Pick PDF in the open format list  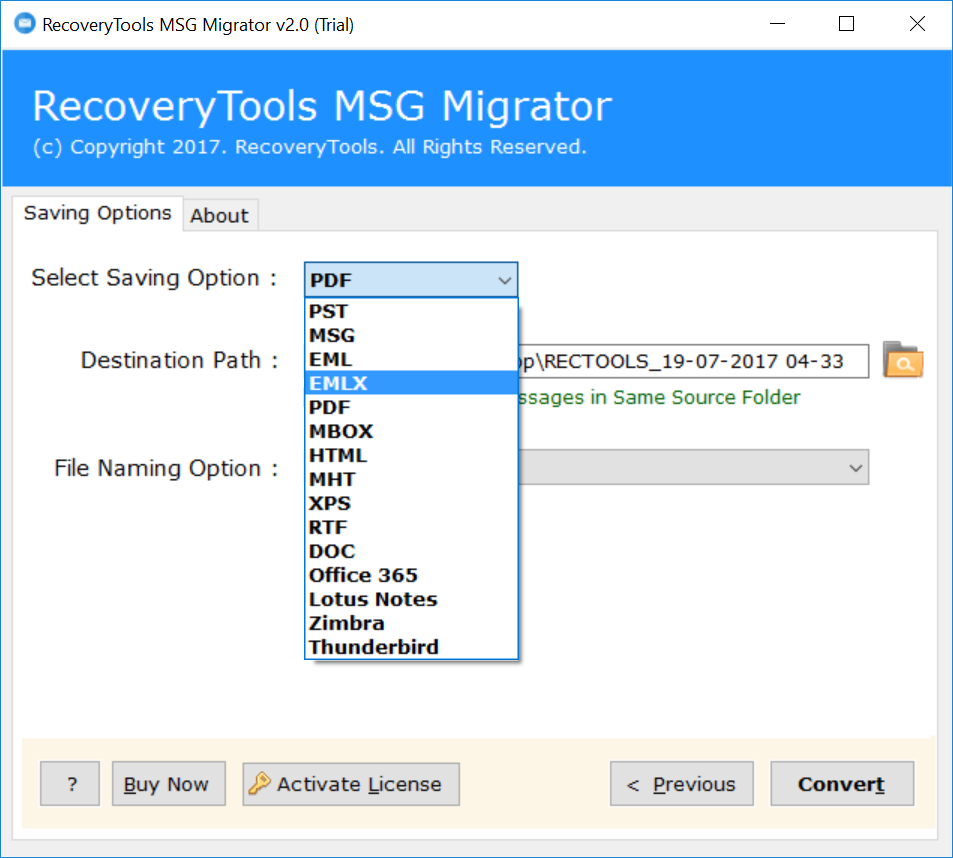(411, 407)
